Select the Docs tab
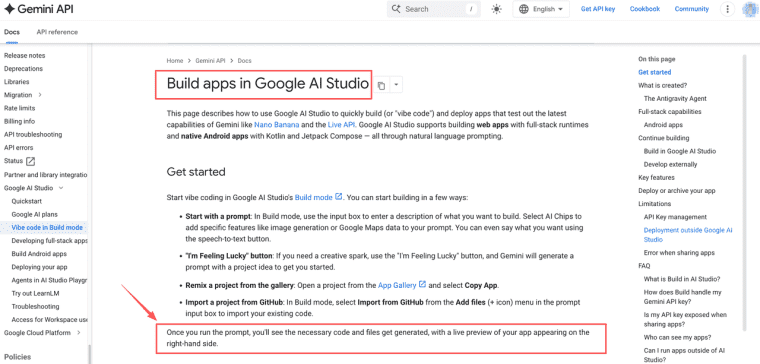Screen dimensions: 760x364 [x=12, y=32]
